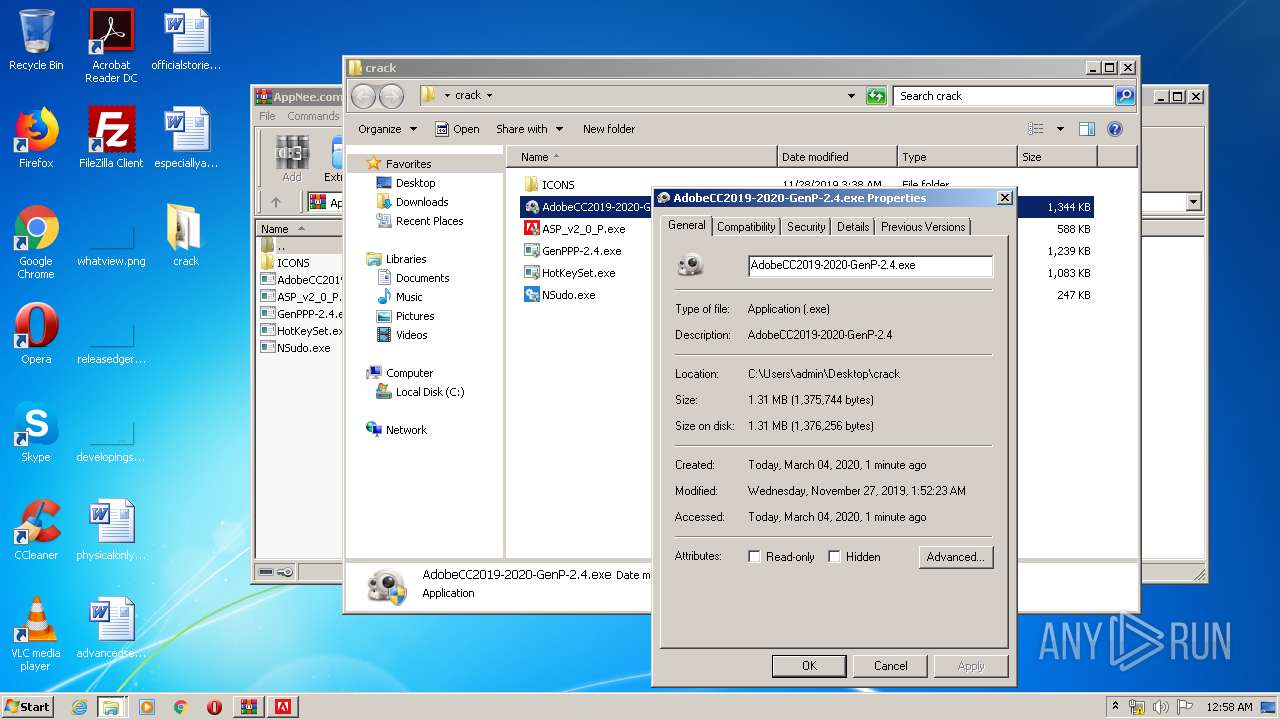Switch to the Details tab
The width and height of the screenshot is (1280, 720).
[x=853, y=227]
